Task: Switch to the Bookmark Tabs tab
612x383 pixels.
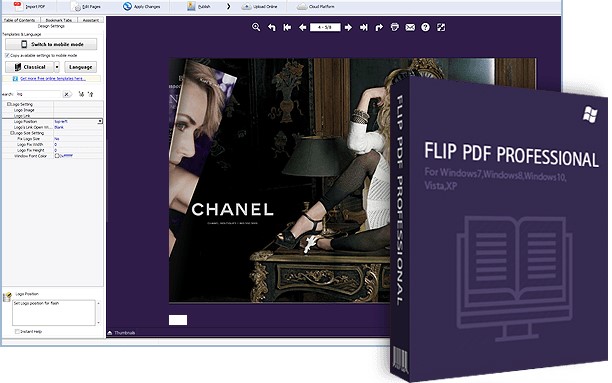Action: 59,20
